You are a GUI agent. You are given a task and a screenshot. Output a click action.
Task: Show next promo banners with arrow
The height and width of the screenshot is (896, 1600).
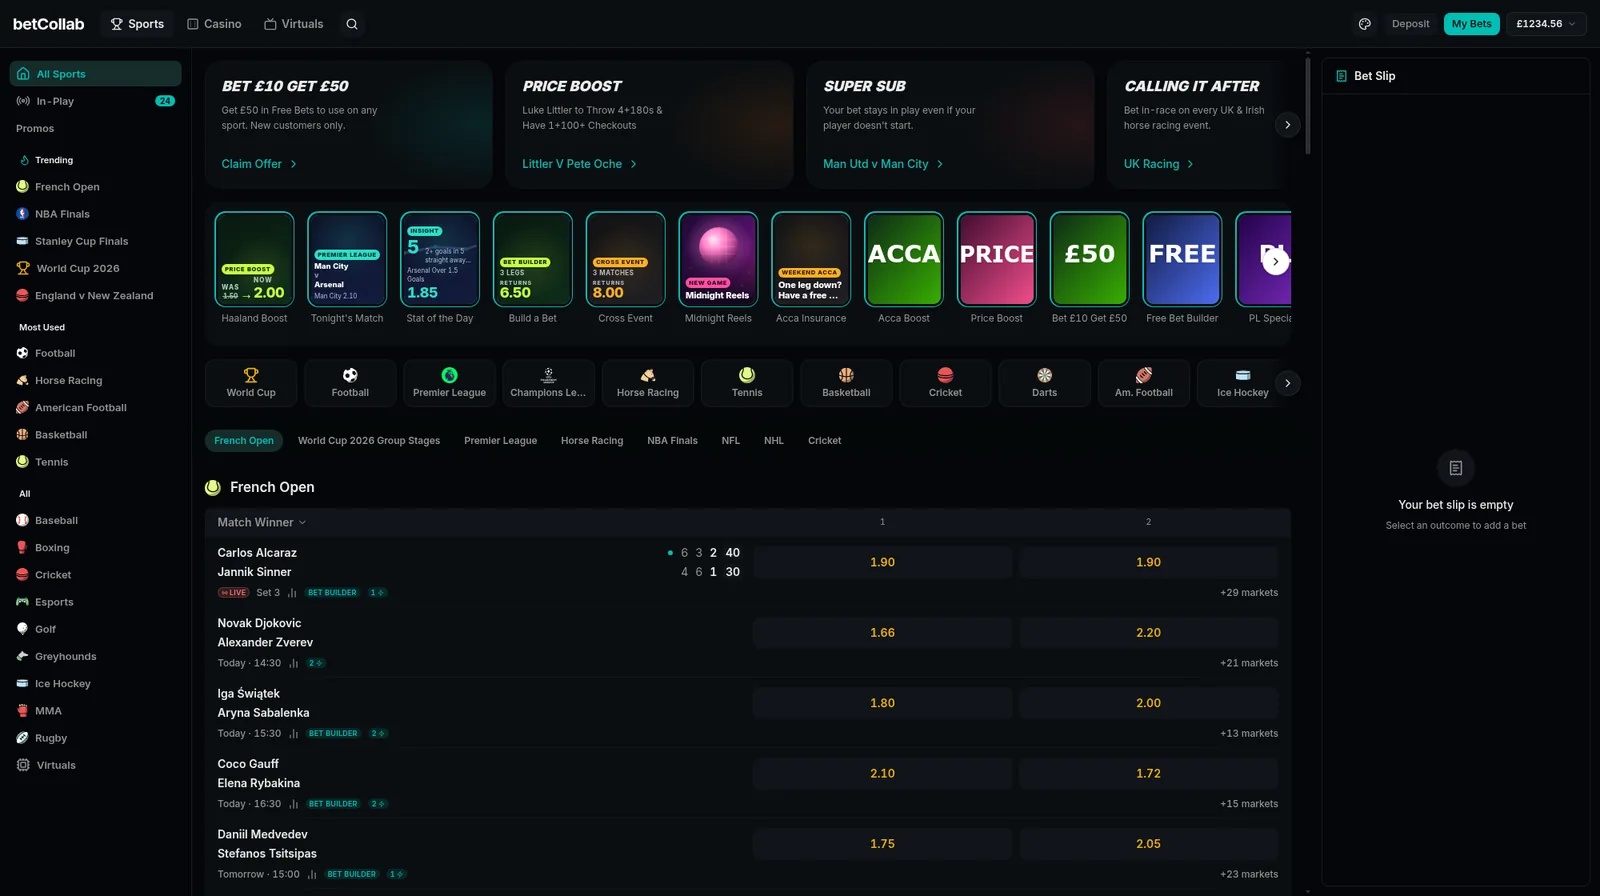pyautogui.click(x=1287, y=125)
